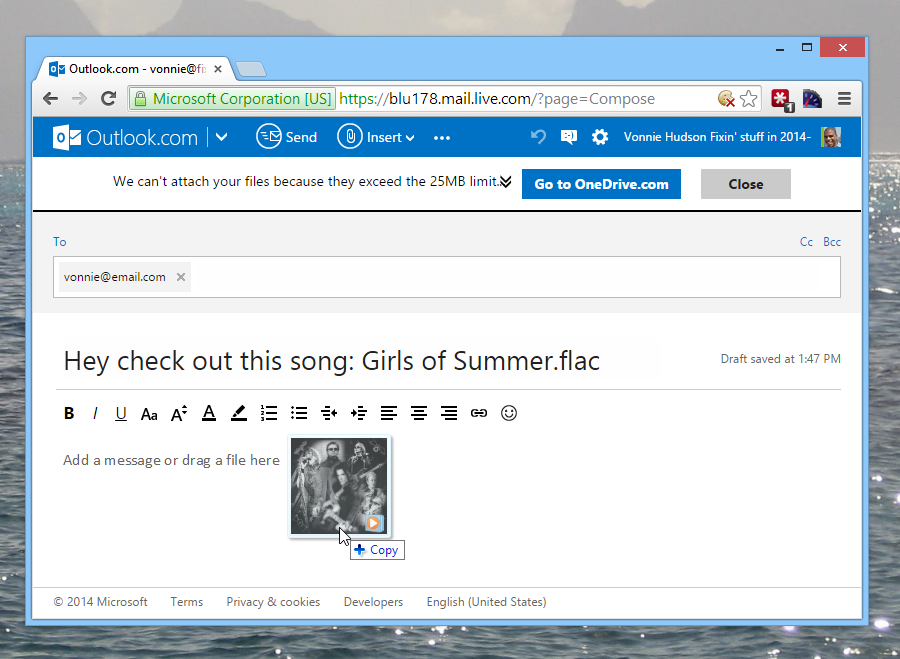
Task: Click the Outlook.com logo
Action: (125, 137)
